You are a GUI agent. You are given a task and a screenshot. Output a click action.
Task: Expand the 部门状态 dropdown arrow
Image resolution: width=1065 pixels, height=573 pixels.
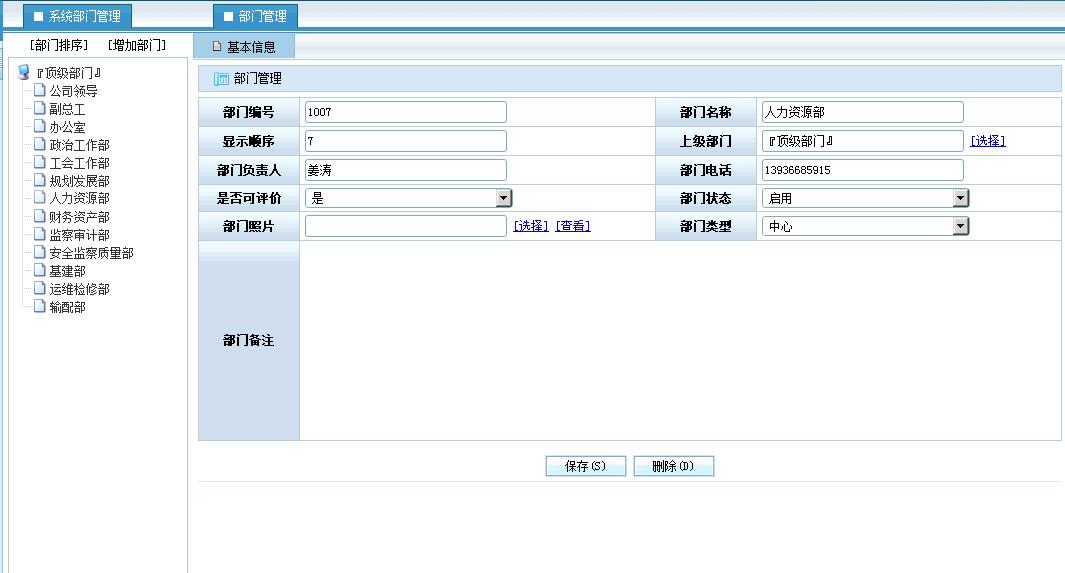coord(960,198)
